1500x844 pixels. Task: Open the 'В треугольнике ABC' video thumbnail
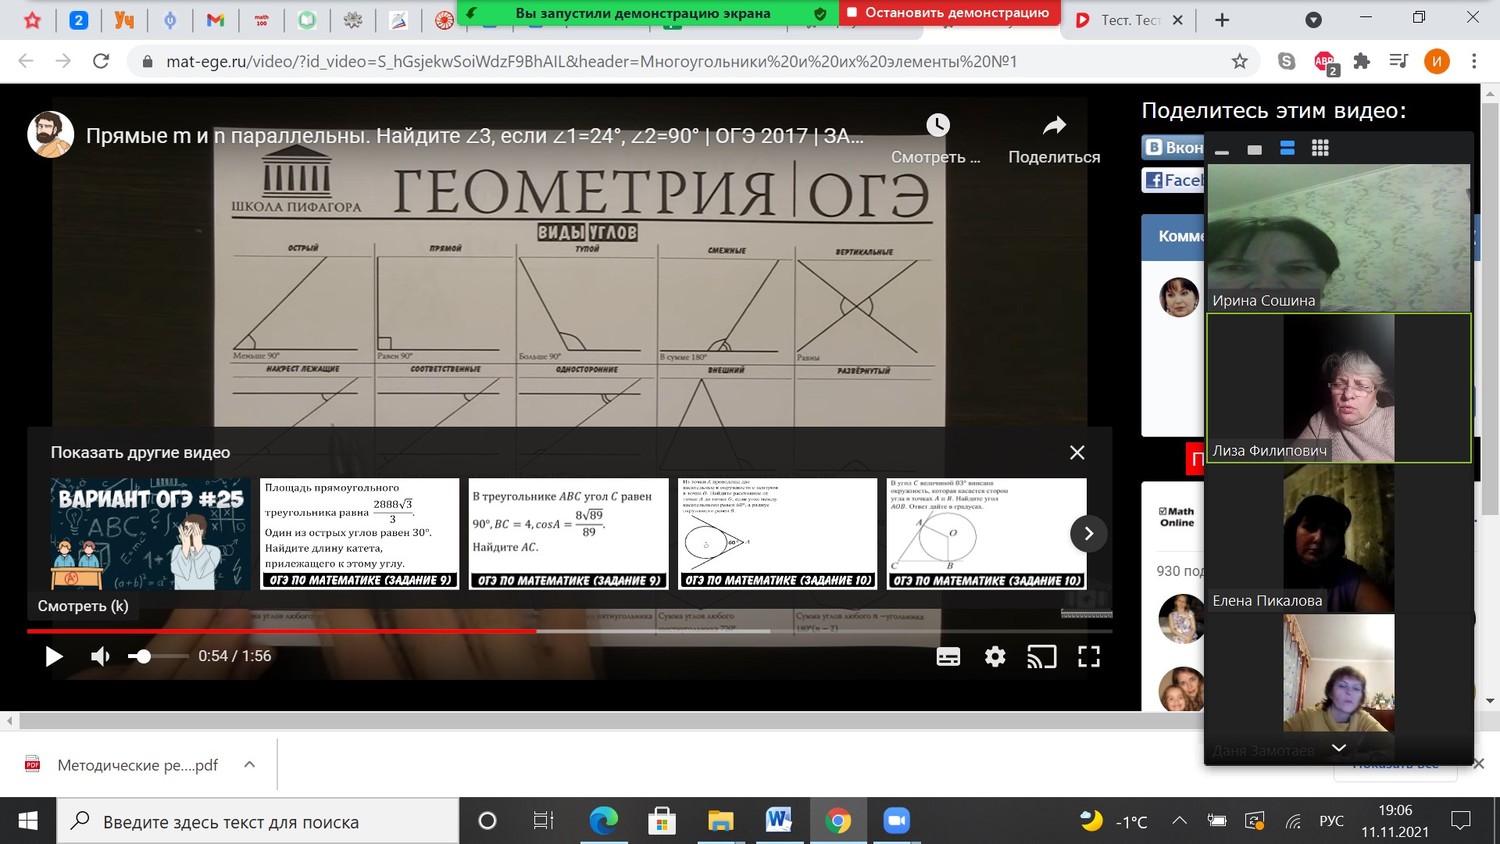click(569, 533)
